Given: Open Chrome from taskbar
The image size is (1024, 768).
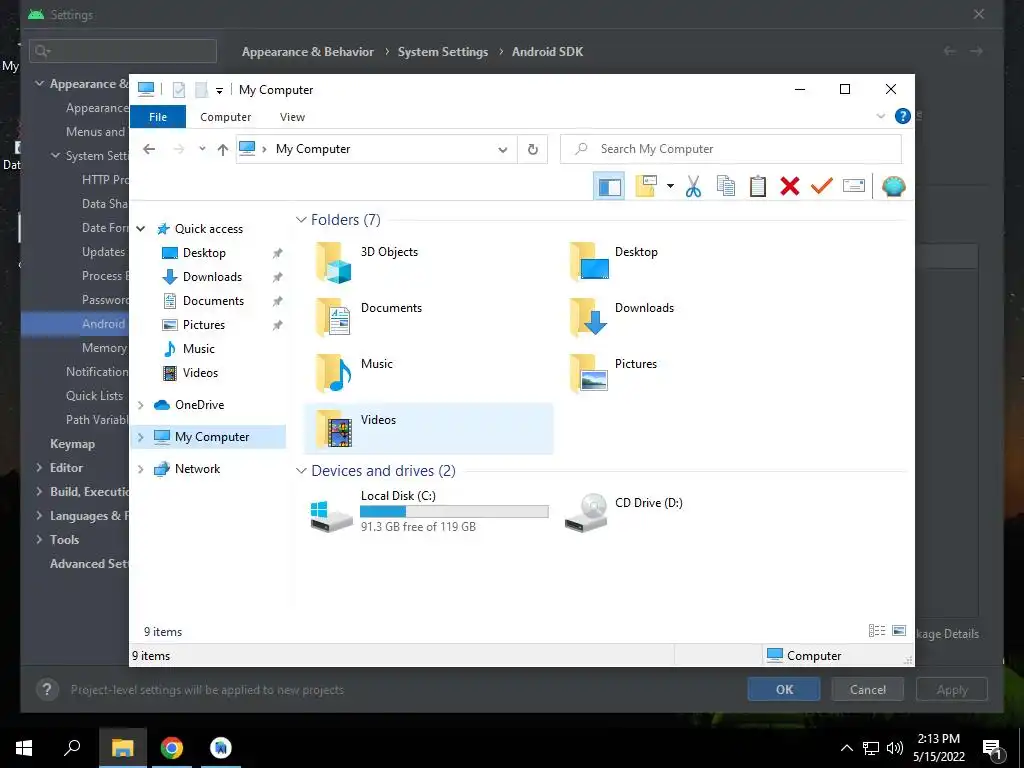Looking at the screenshot, I should [x=172, y=748].
